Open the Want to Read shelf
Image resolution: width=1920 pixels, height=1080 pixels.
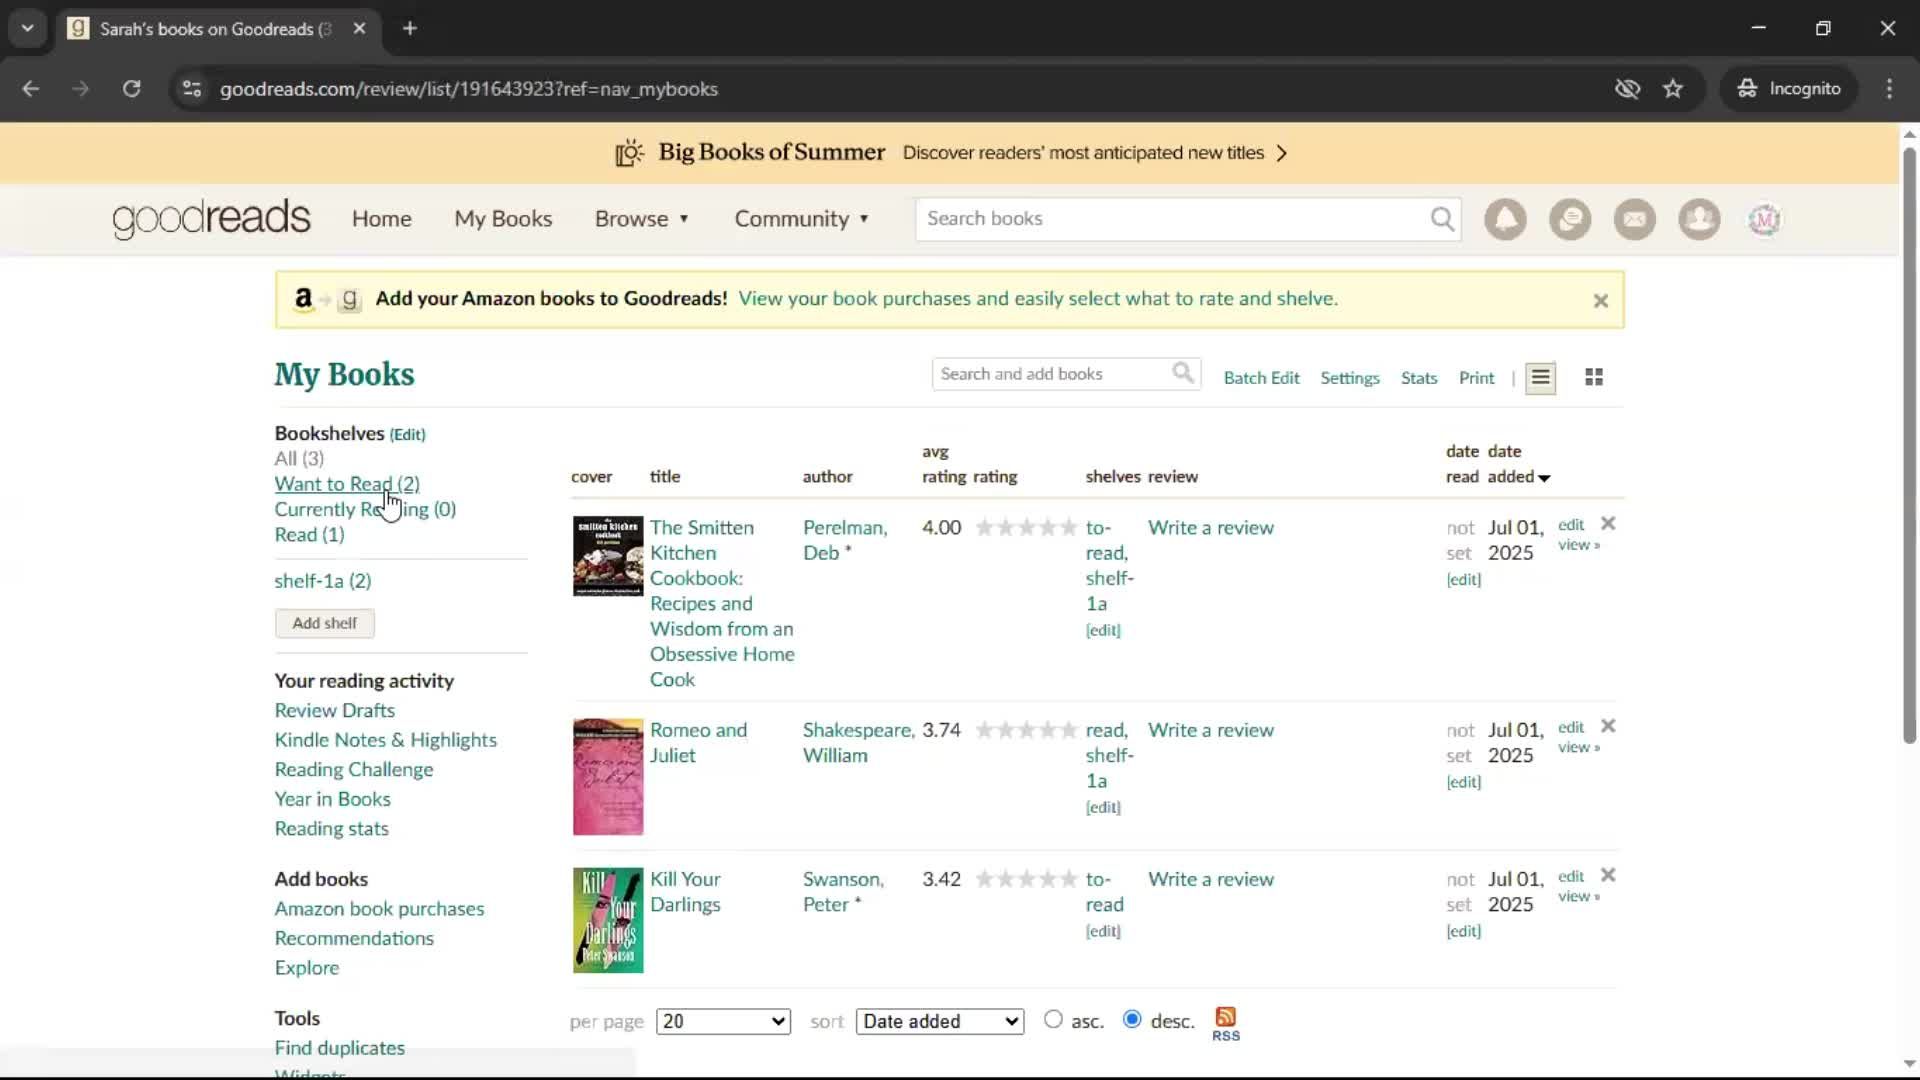(x=347, y=484)
